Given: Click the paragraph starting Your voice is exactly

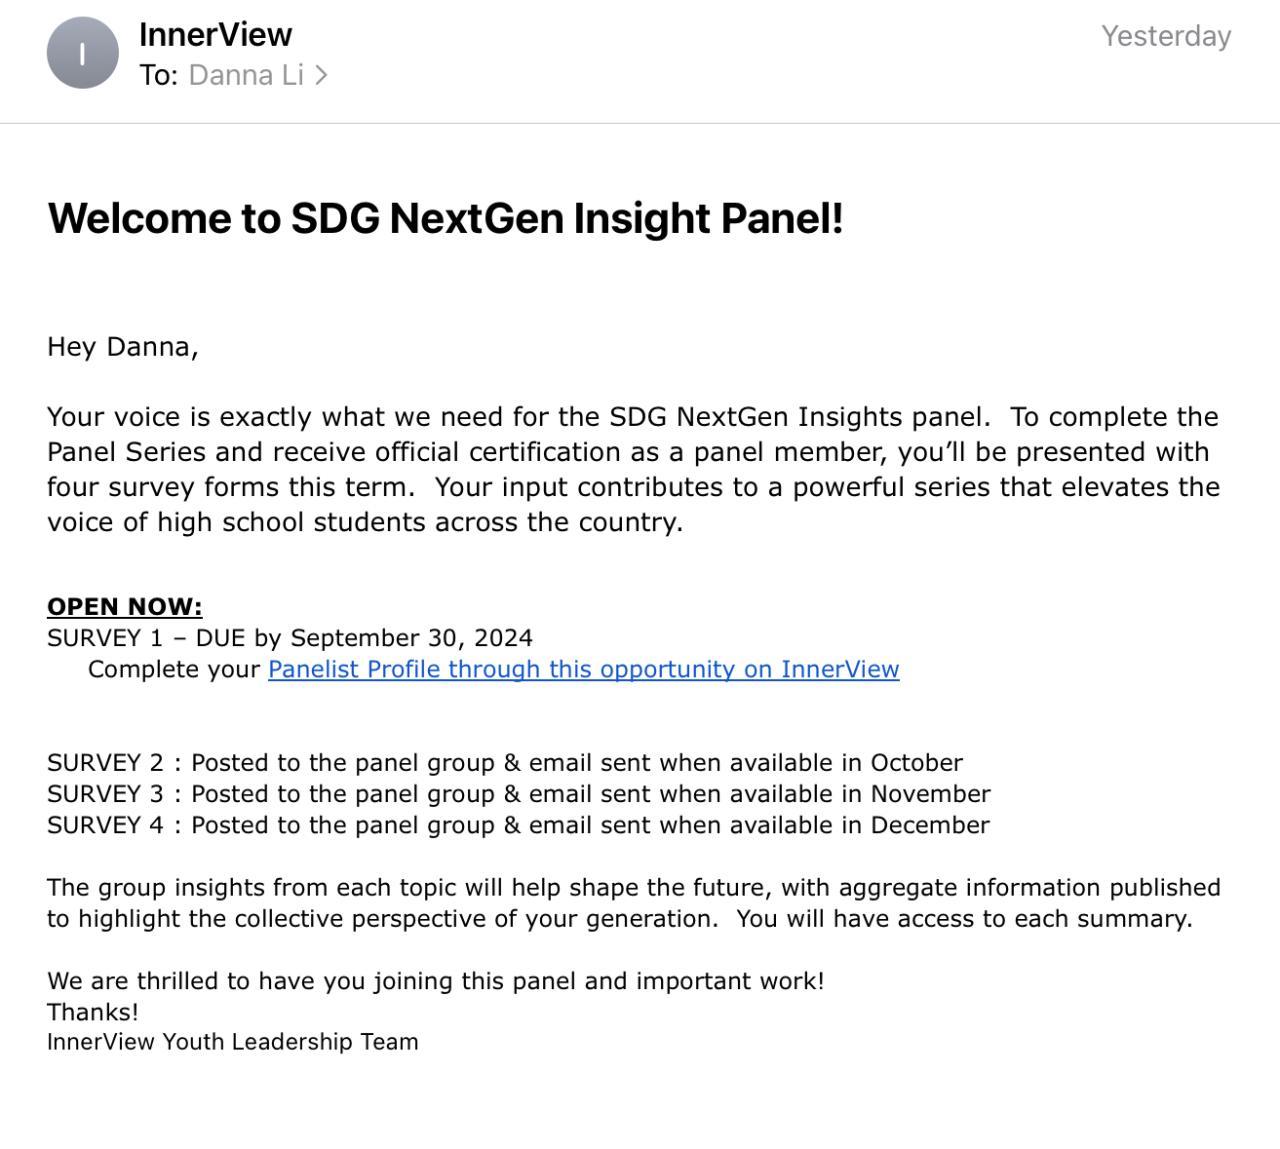Looking at the screenshot, I should tap(632, 469).
